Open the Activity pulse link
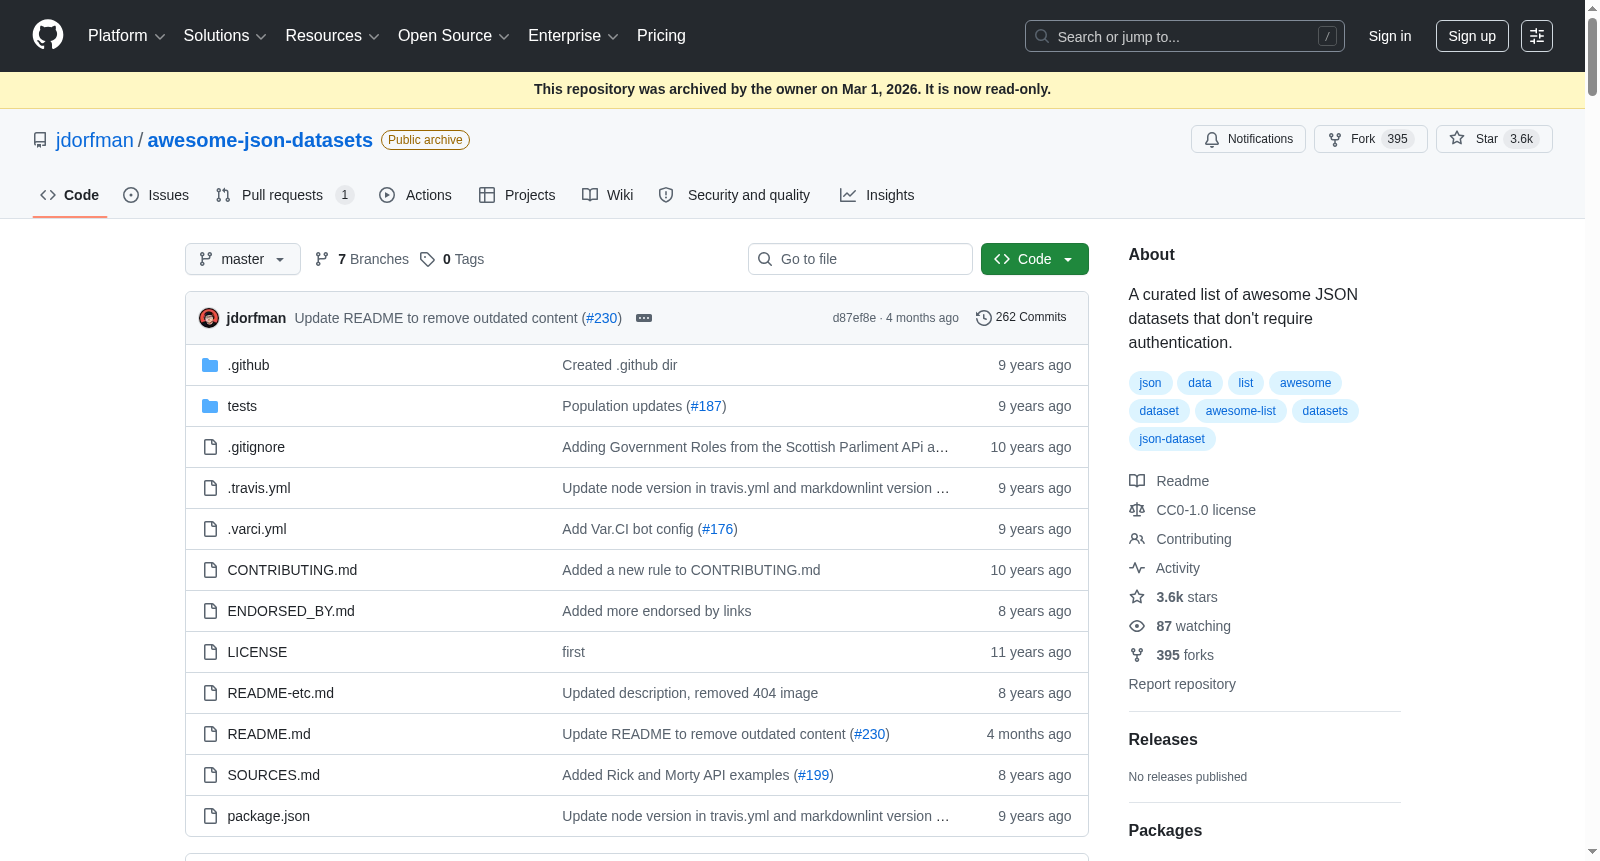1600x861 pixels. [x=1164, y=568]
